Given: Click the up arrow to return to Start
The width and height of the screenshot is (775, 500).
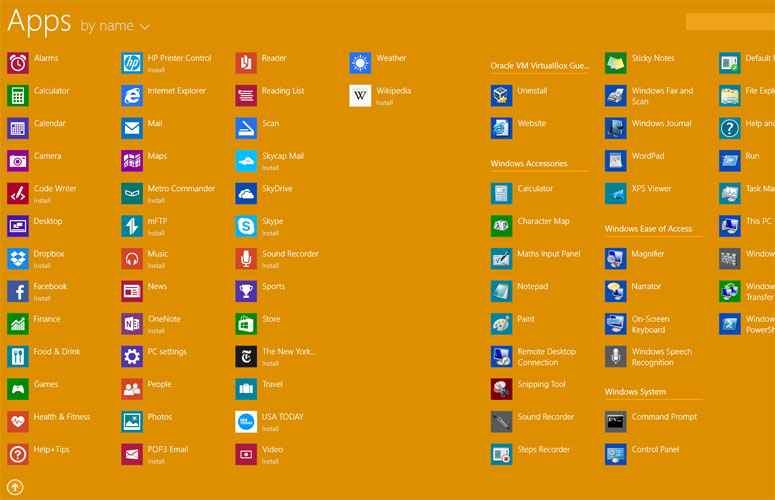Looking at the screenshot, I should 15,487.
